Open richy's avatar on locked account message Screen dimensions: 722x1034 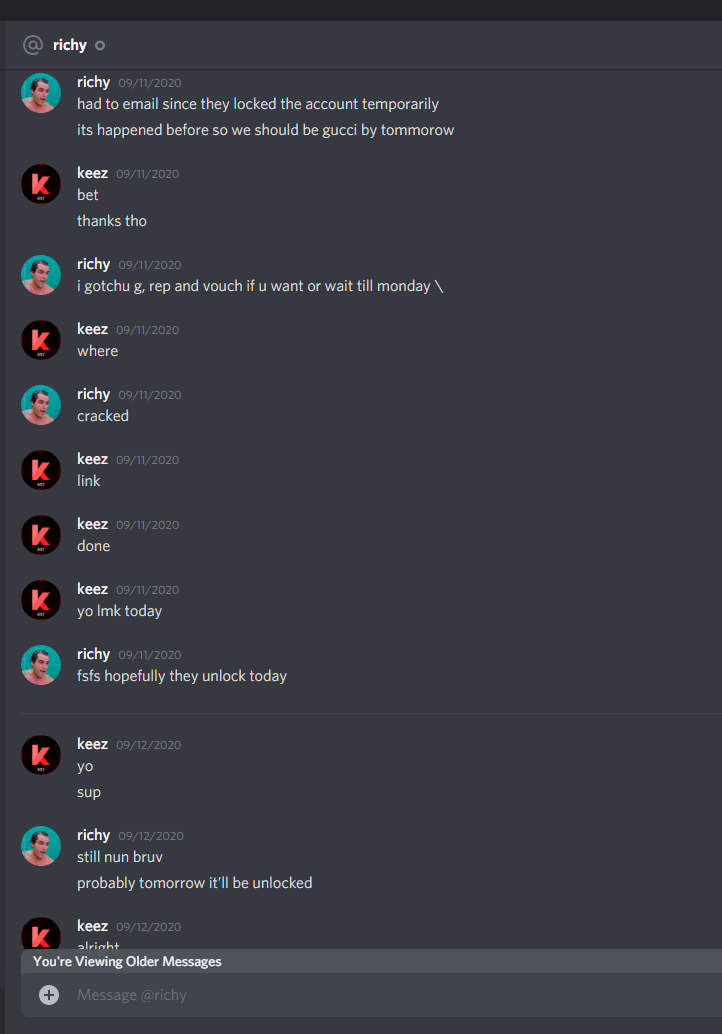tap(41, 93)
